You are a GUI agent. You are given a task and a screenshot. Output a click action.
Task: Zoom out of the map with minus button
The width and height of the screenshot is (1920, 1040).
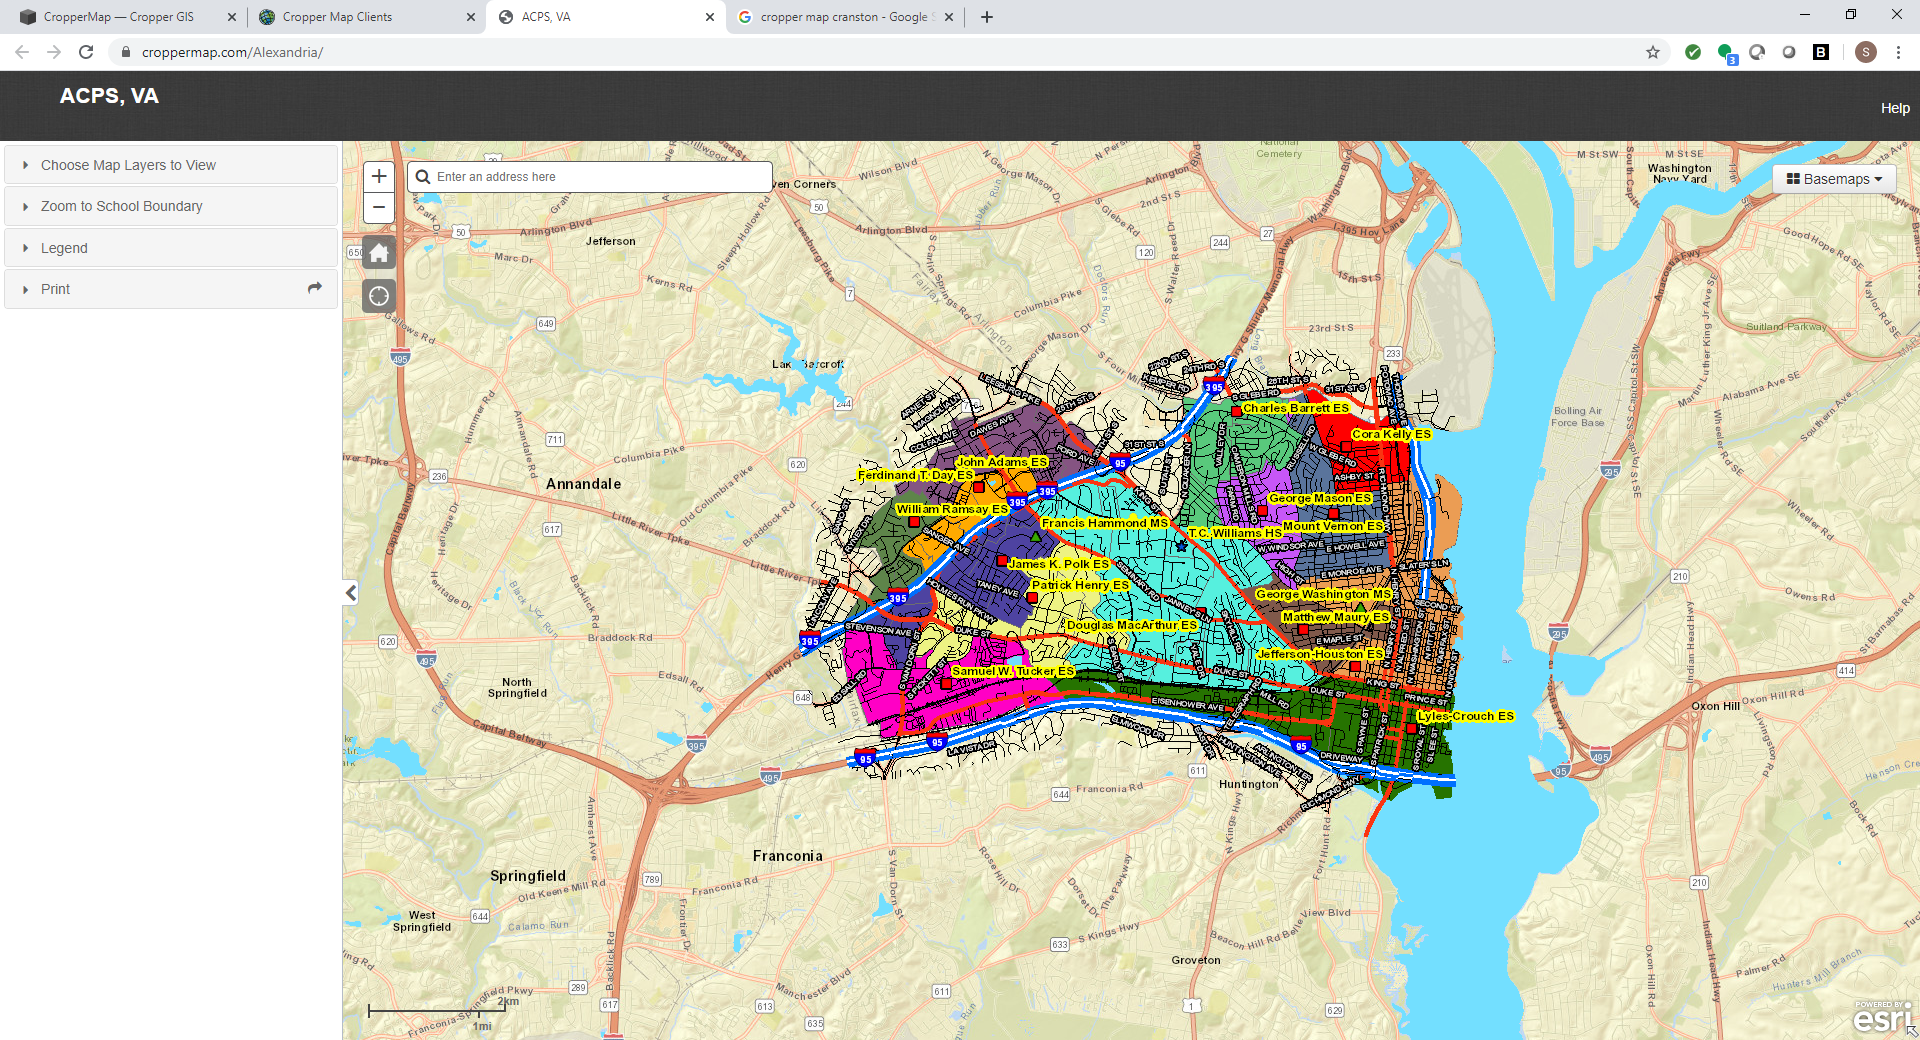(379, 207)
